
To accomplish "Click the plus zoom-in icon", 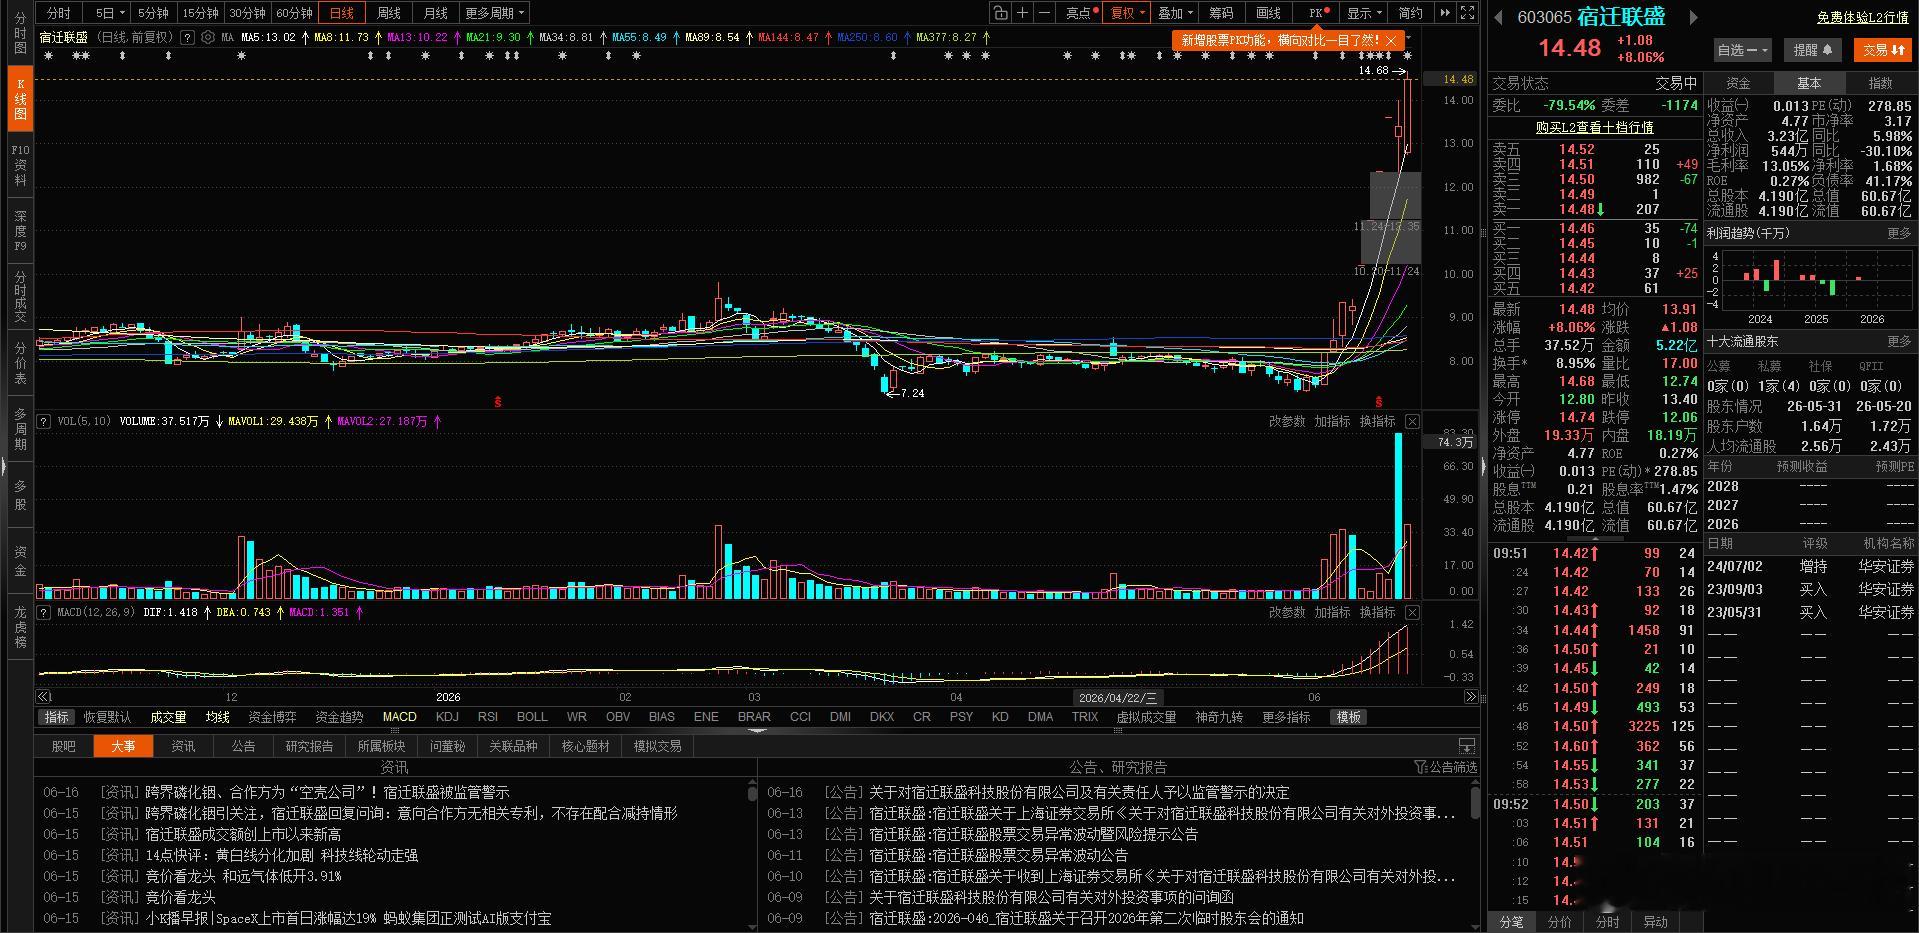I will coord(1022,13).
